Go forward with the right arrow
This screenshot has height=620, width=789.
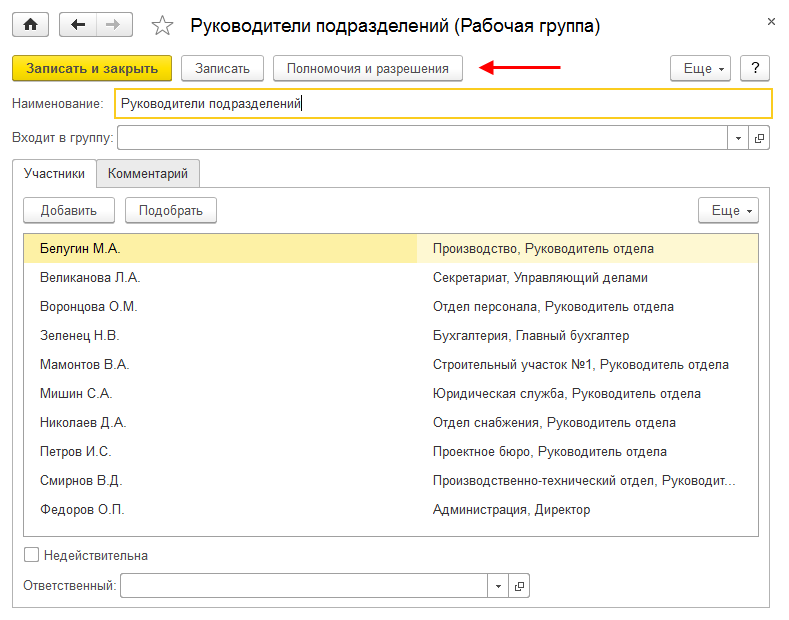tap(114, 25)
